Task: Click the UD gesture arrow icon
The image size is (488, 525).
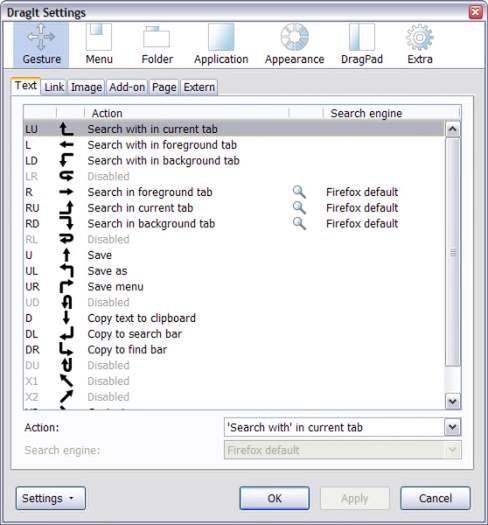Action: point(66,302)
